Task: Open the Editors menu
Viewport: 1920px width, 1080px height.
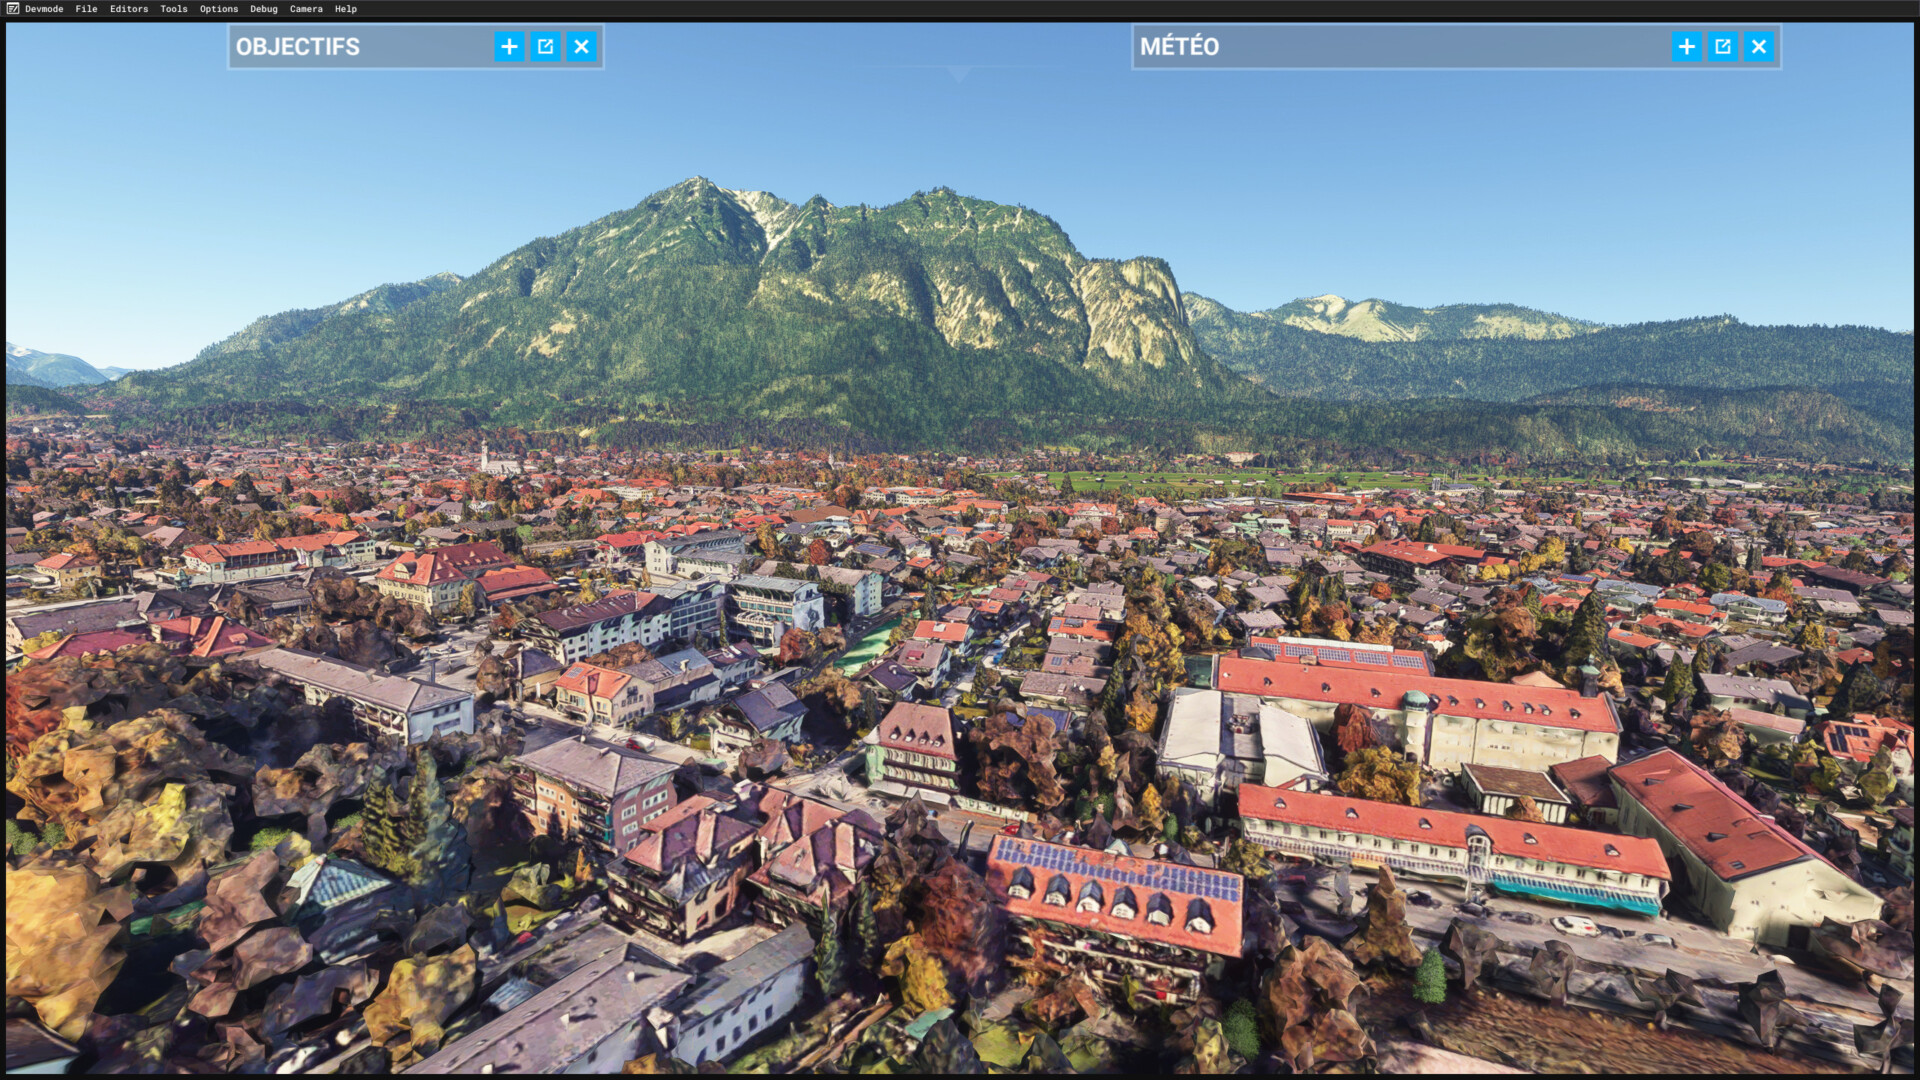Action: [x=129, y=9]
